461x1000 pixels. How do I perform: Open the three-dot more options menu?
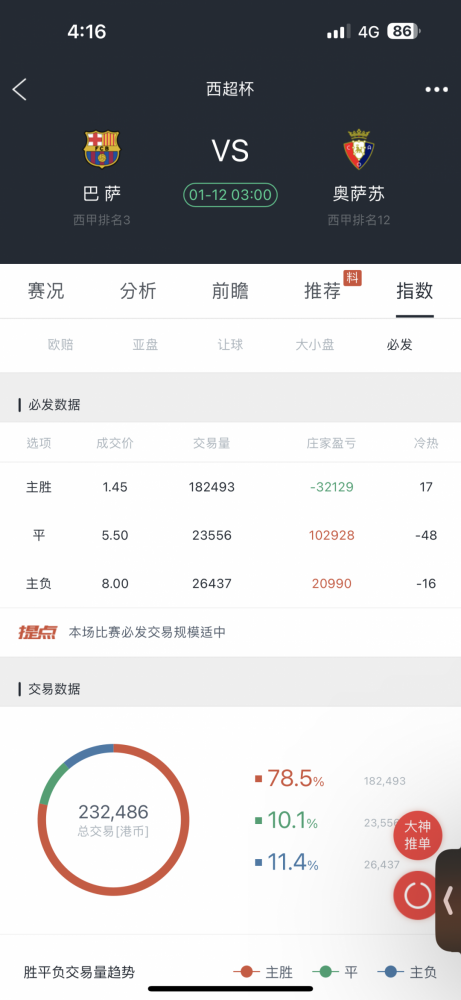(x=437, y=89)
